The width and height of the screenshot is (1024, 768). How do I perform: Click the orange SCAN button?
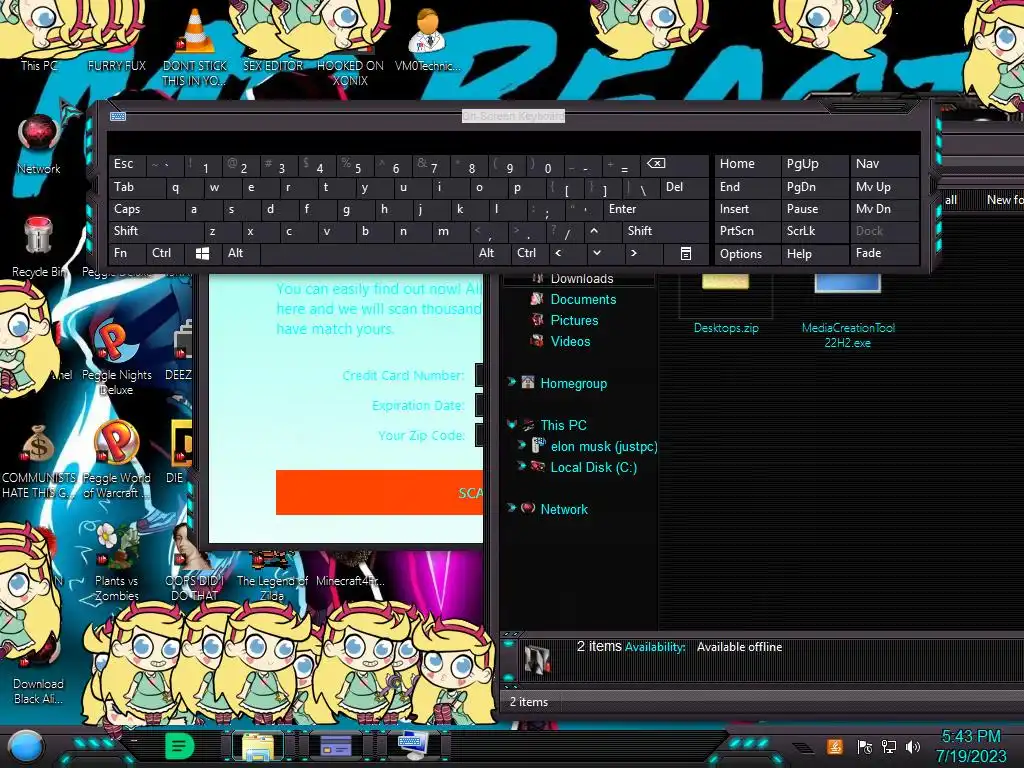click(379, 492)
